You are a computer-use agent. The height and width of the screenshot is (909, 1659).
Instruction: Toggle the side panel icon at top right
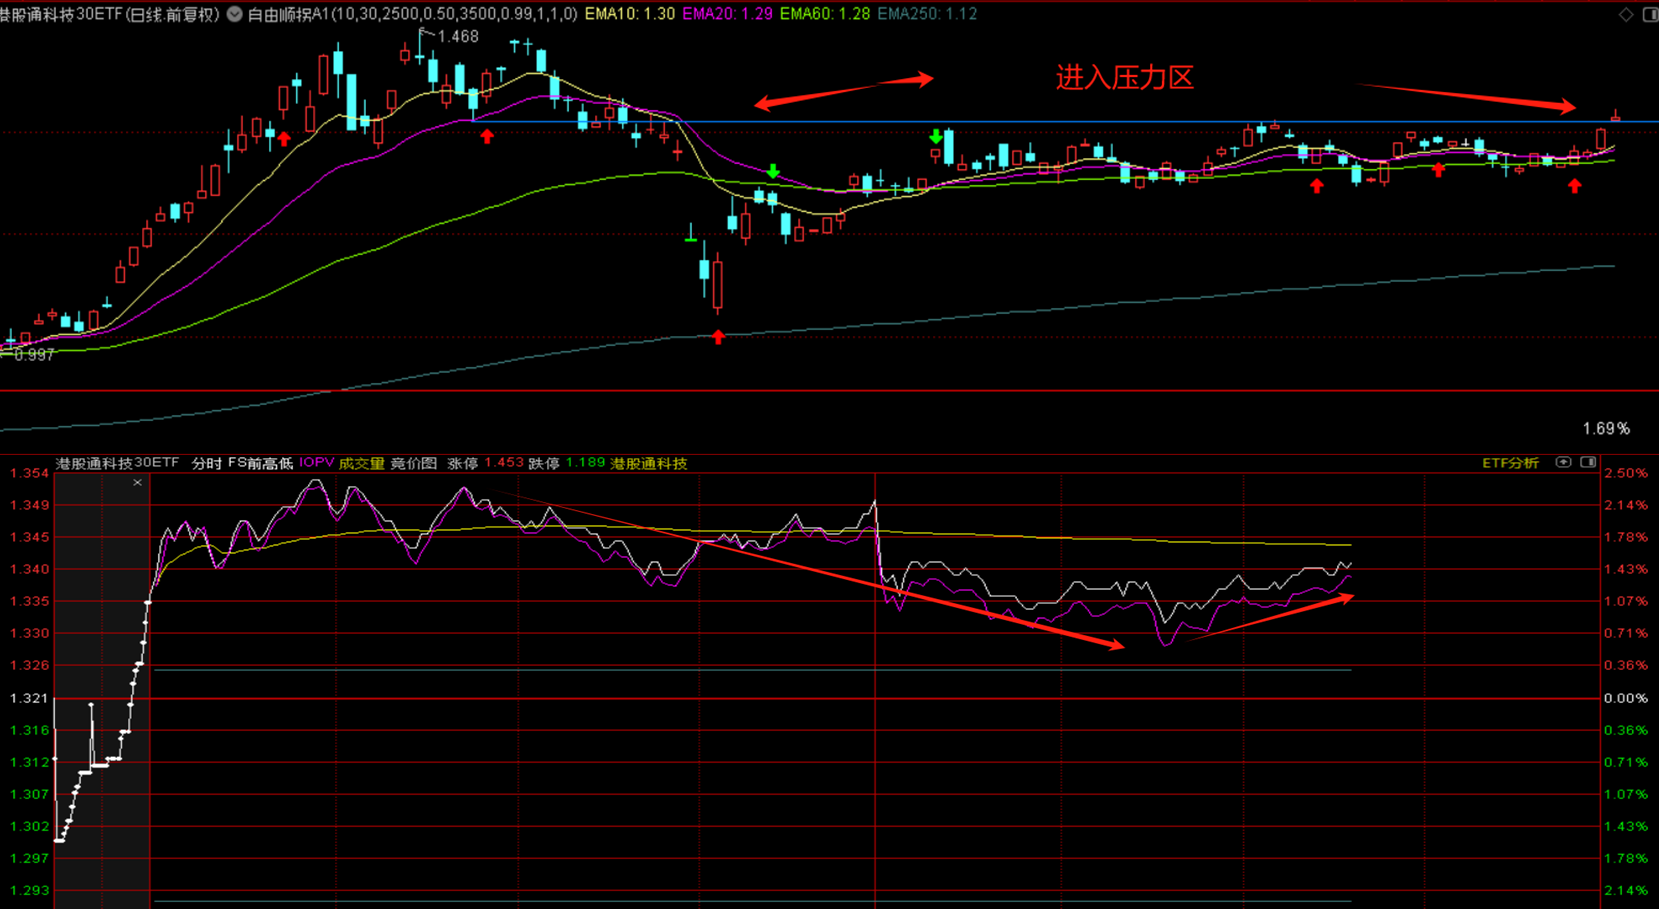[x=1650, y=14]
